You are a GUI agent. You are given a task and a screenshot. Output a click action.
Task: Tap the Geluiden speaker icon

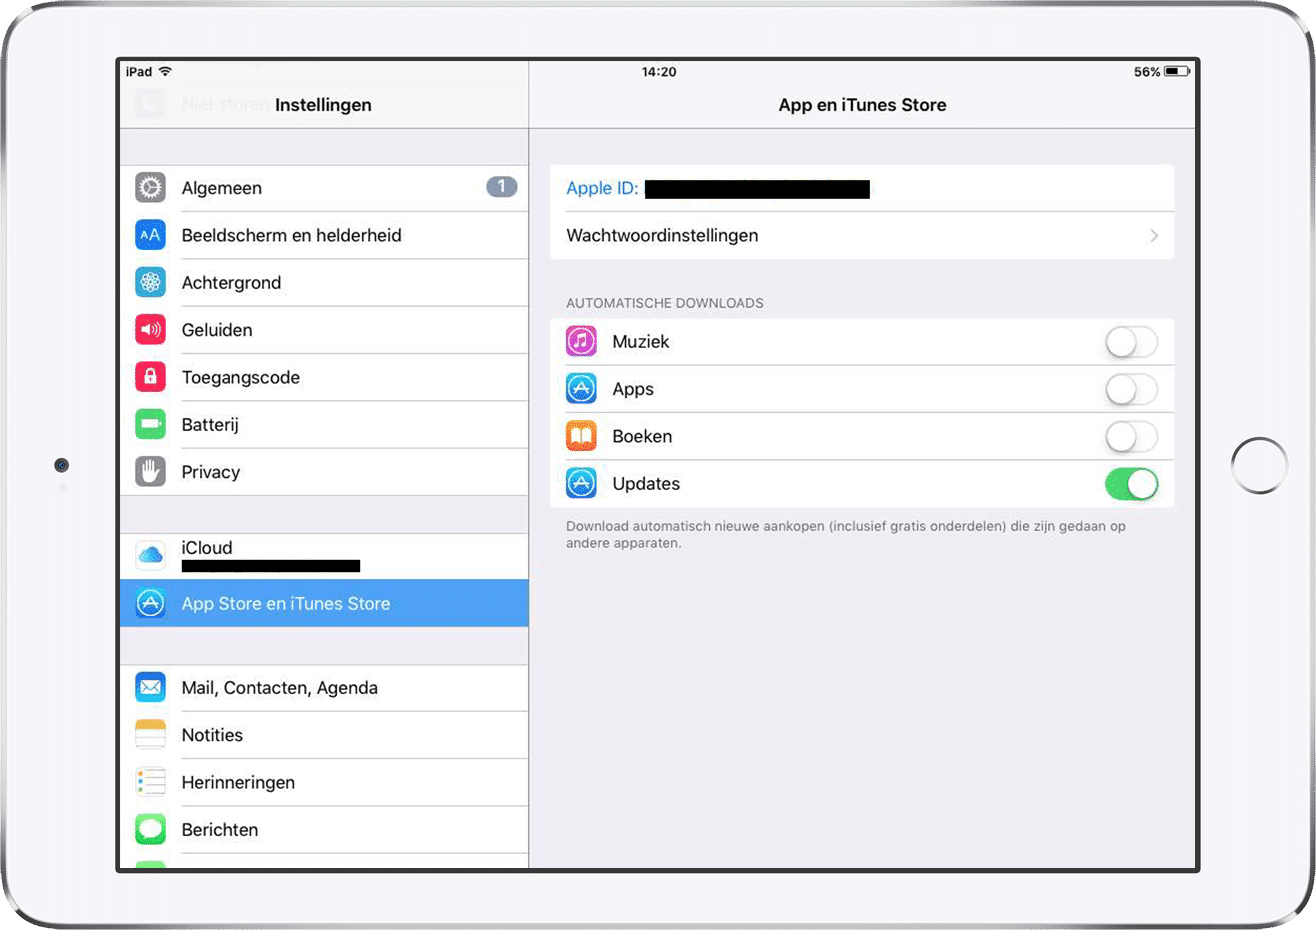coord(150,330)
